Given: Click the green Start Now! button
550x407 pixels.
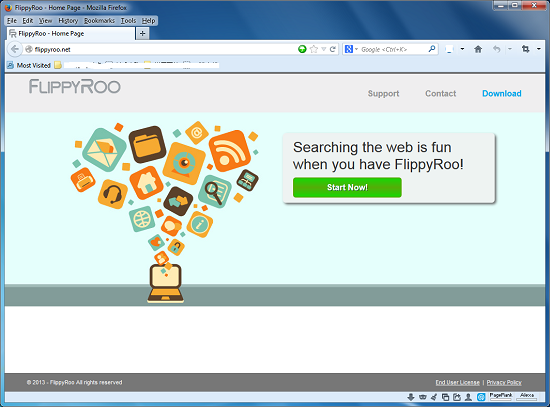Looking at the screenshot, I should 347,187.
